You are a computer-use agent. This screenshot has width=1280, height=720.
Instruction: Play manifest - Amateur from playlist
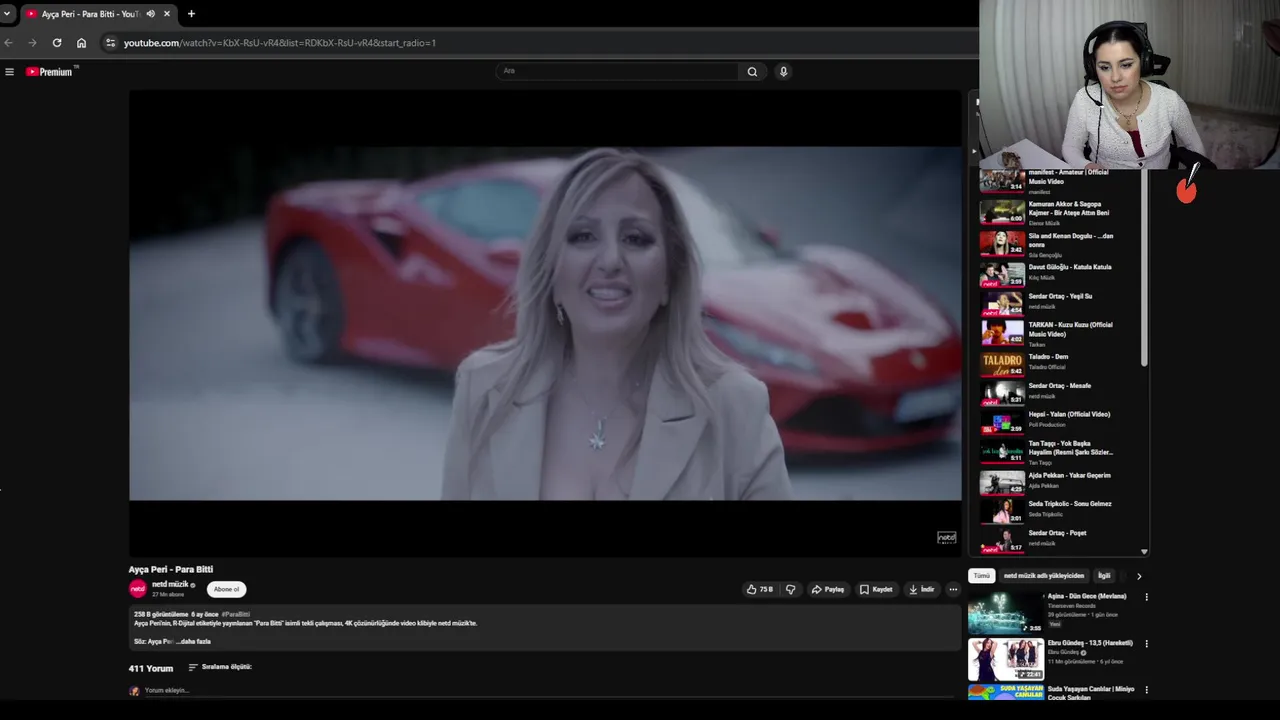pos(1060,180)
